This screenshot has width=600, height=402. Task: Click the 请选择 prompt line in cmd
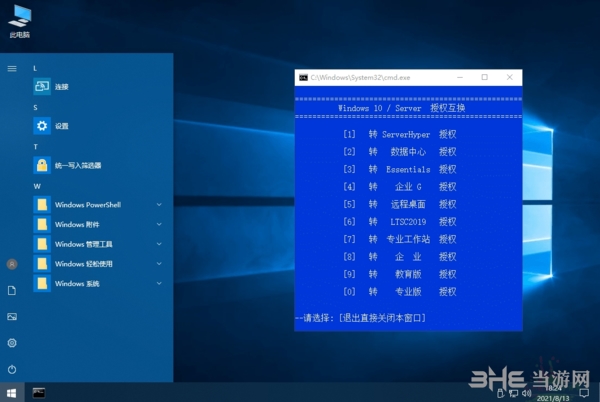click(x=360, y=318)
